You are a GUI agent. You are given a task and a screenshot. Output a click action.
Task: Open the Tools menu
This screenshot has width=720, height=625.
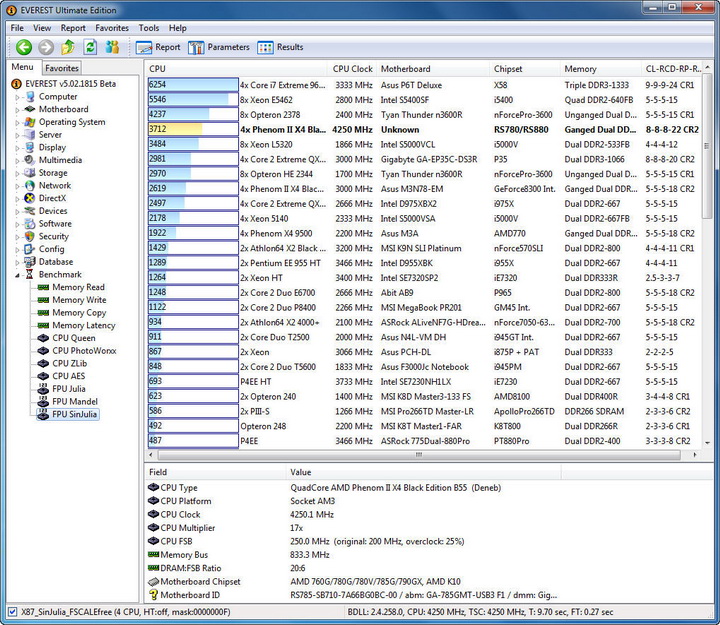click(x=149, y=28)
